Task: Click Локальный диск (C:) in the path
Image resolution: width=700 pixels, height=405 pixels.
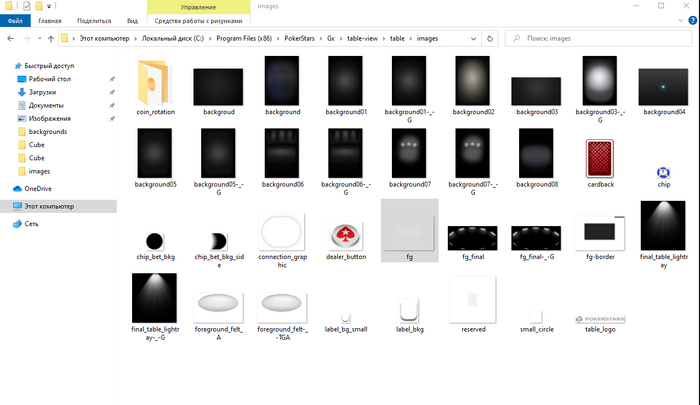Action: click(172, 39)
